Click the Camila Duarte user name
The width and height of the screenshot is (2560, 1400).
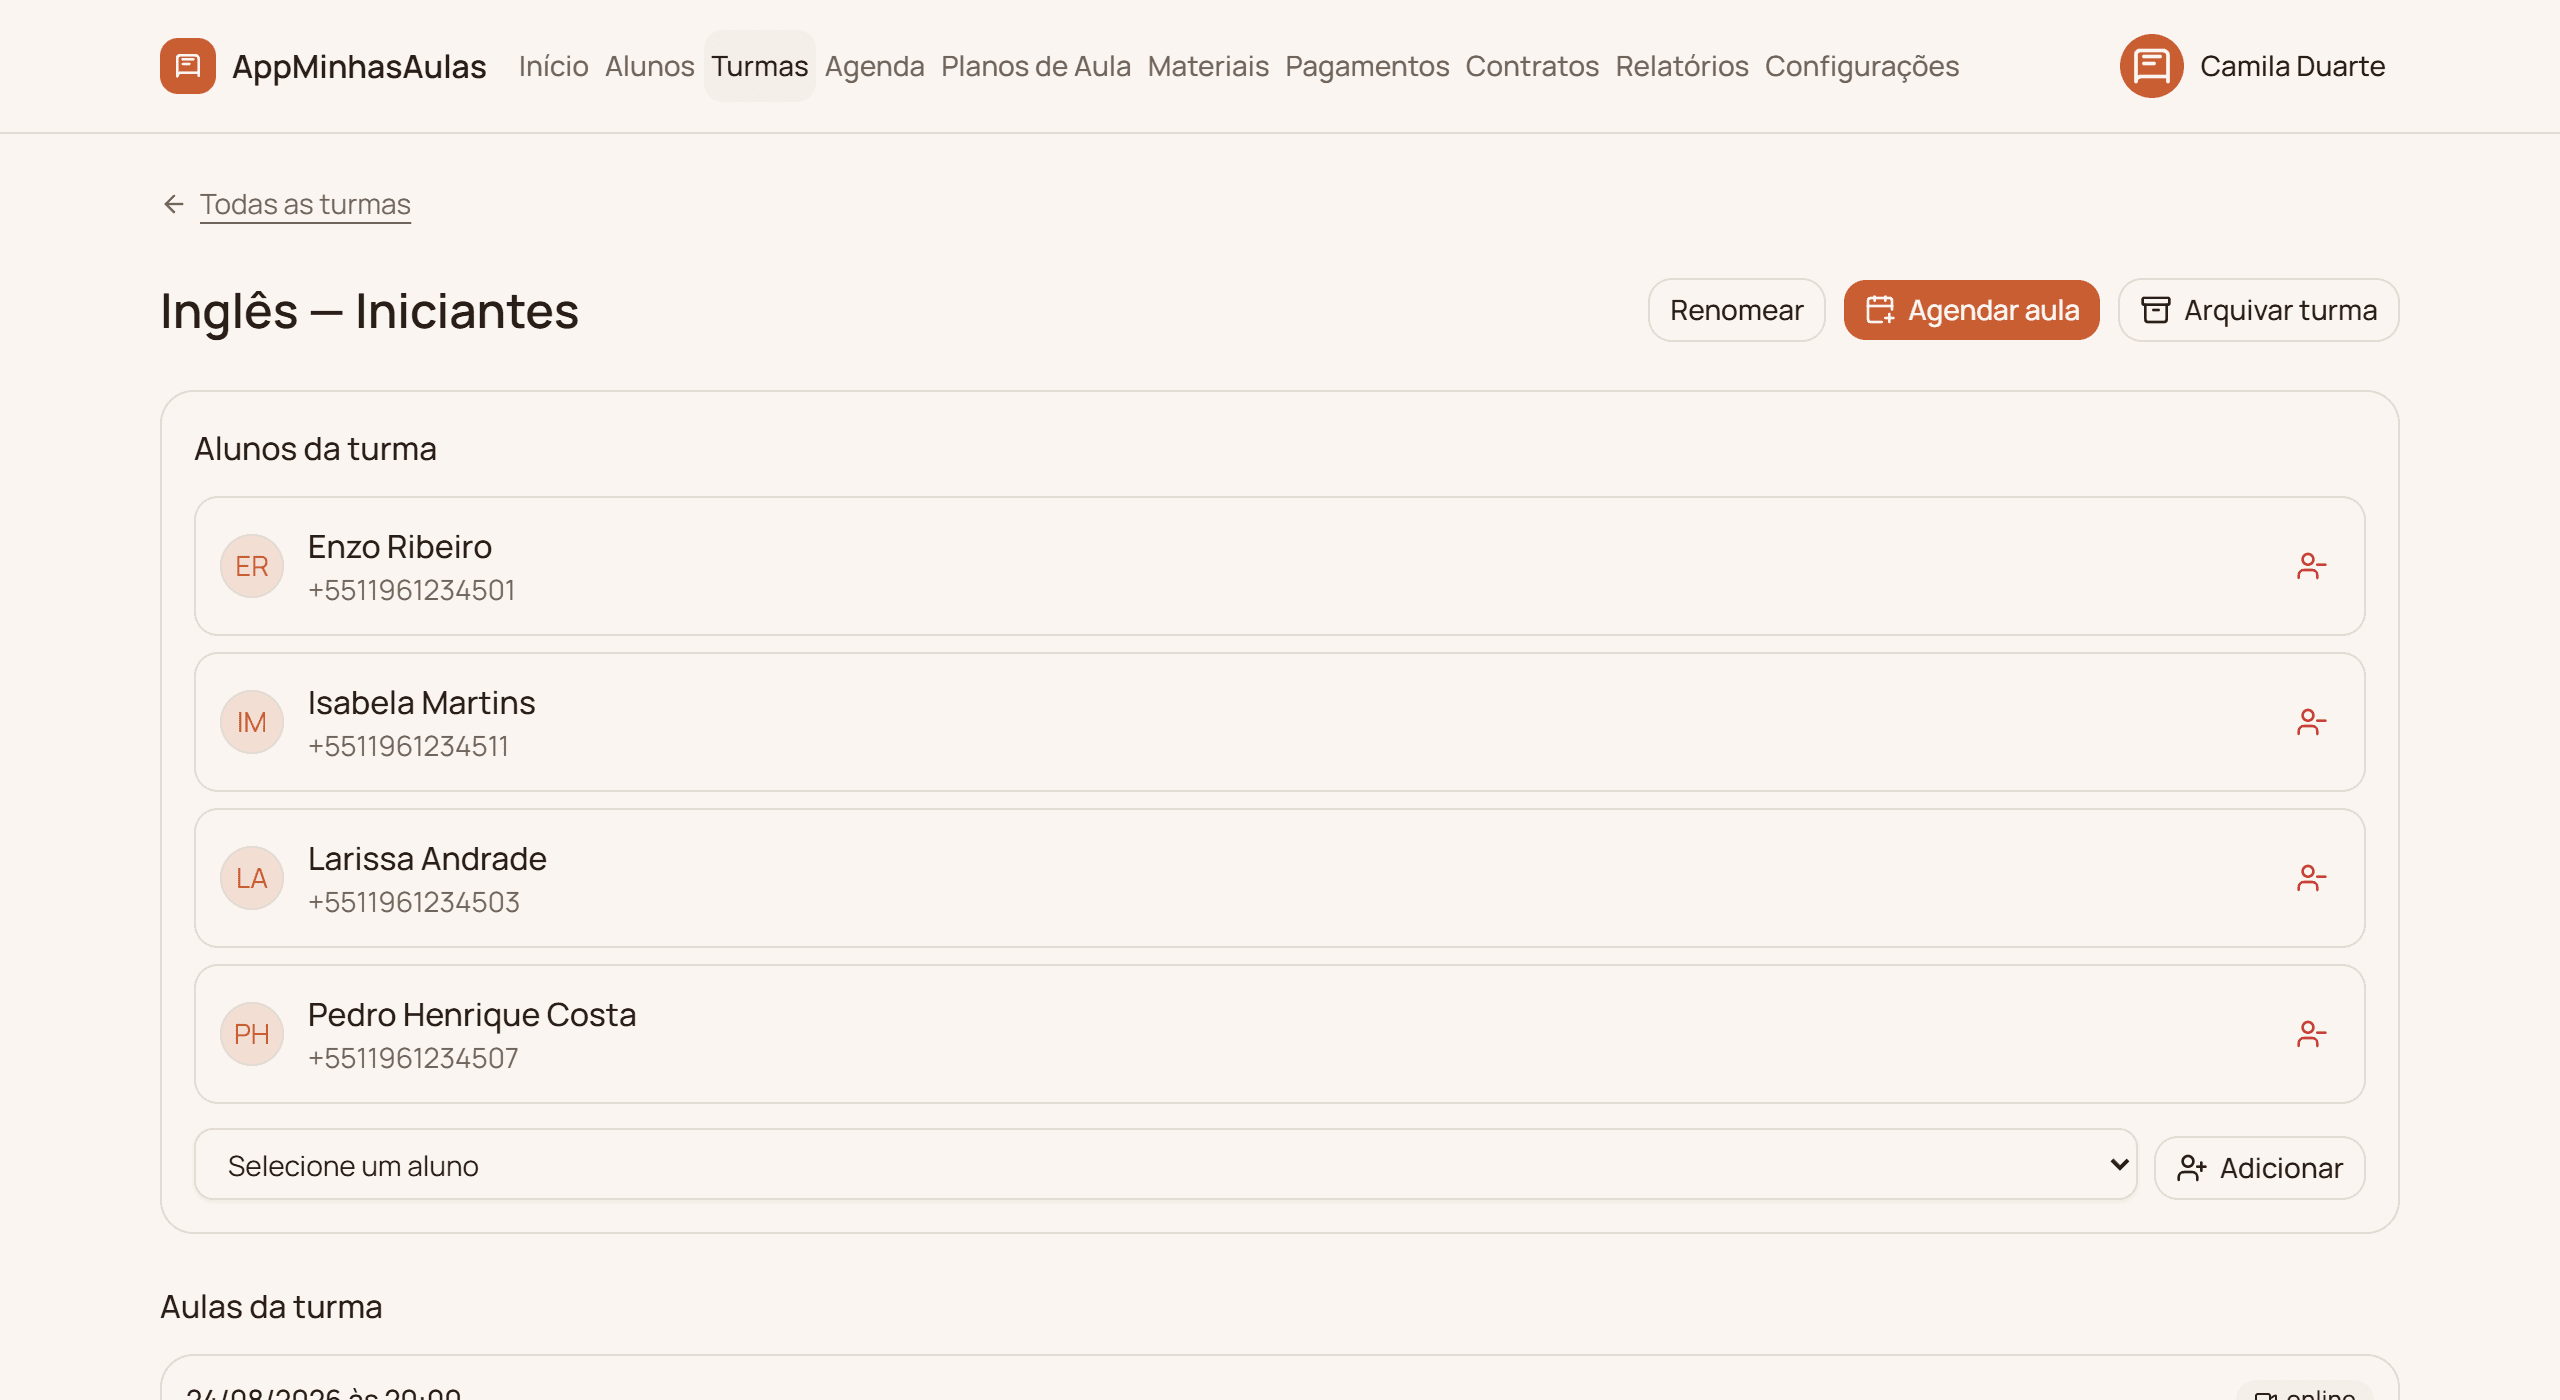point(2293,66)
